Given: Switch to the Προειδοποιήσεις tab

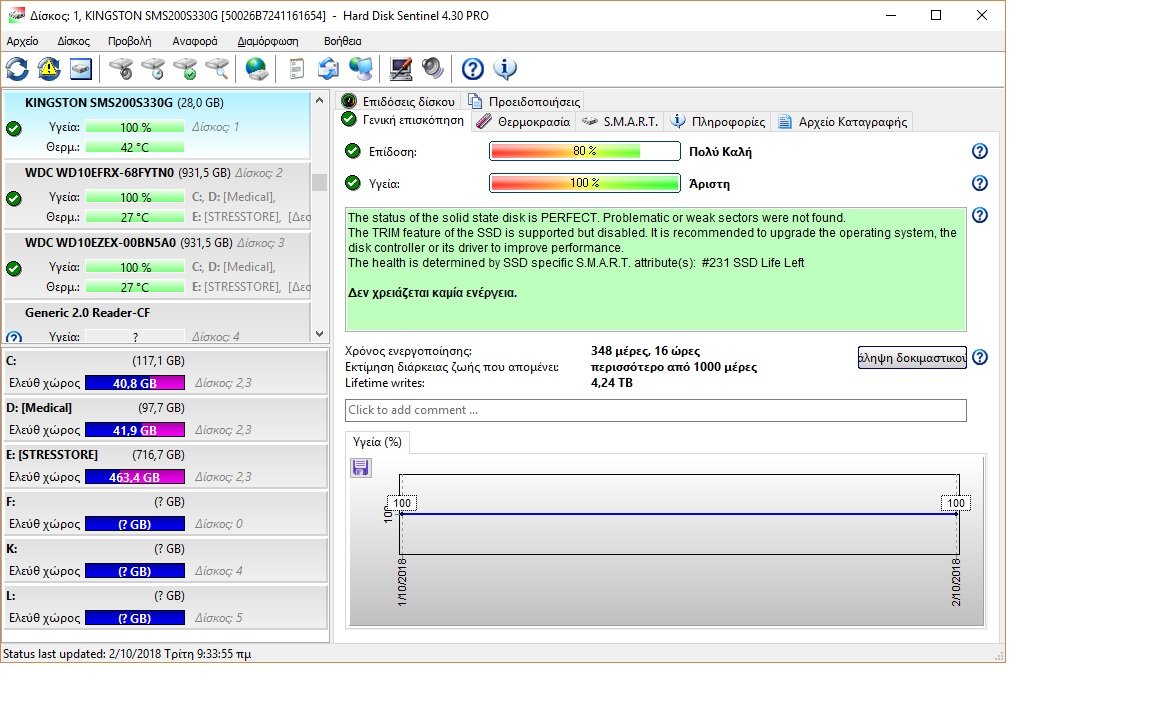Looking at the screenshot, I should click(525, 101).
